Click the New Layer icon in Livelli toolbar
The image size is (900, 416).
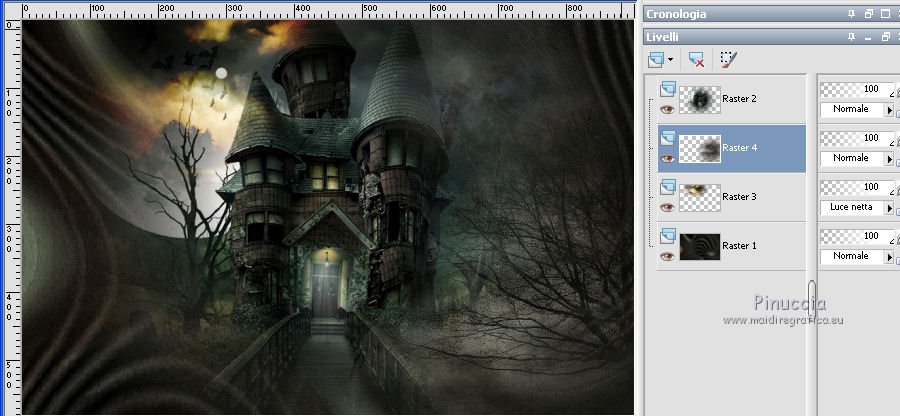pos(656,59)
